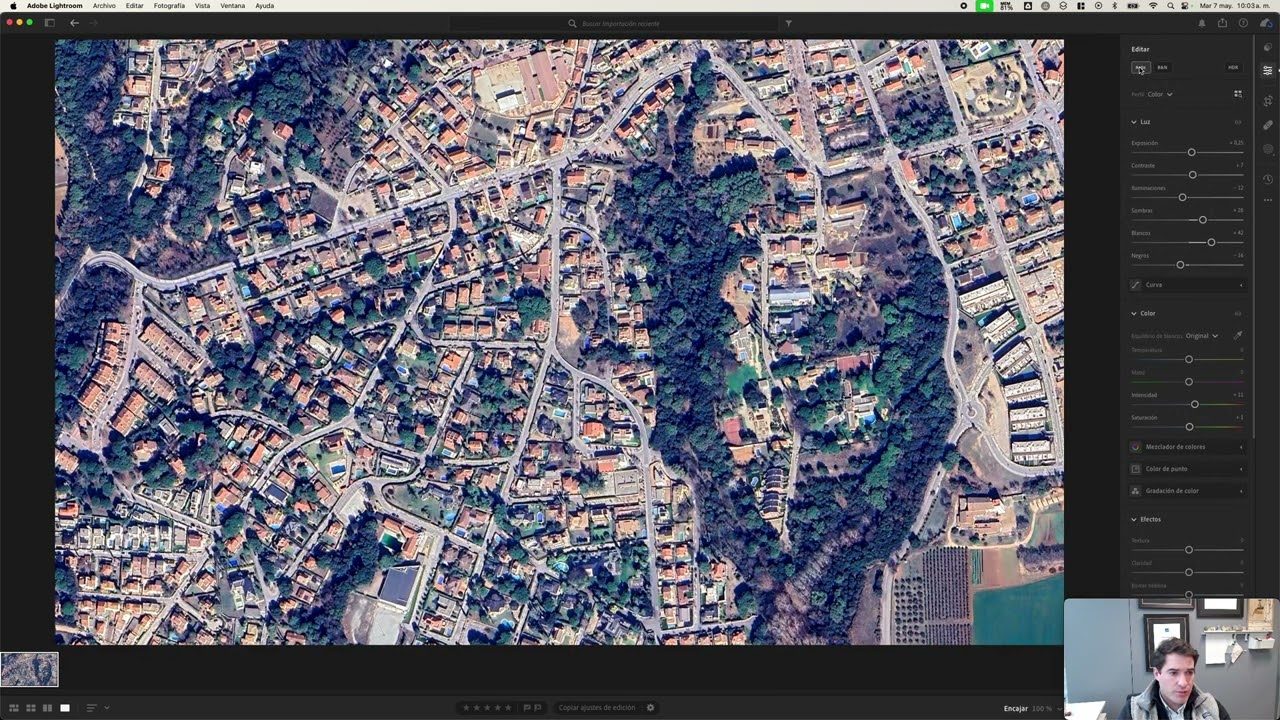Open the three-dots more options menu

(1267, 200)
